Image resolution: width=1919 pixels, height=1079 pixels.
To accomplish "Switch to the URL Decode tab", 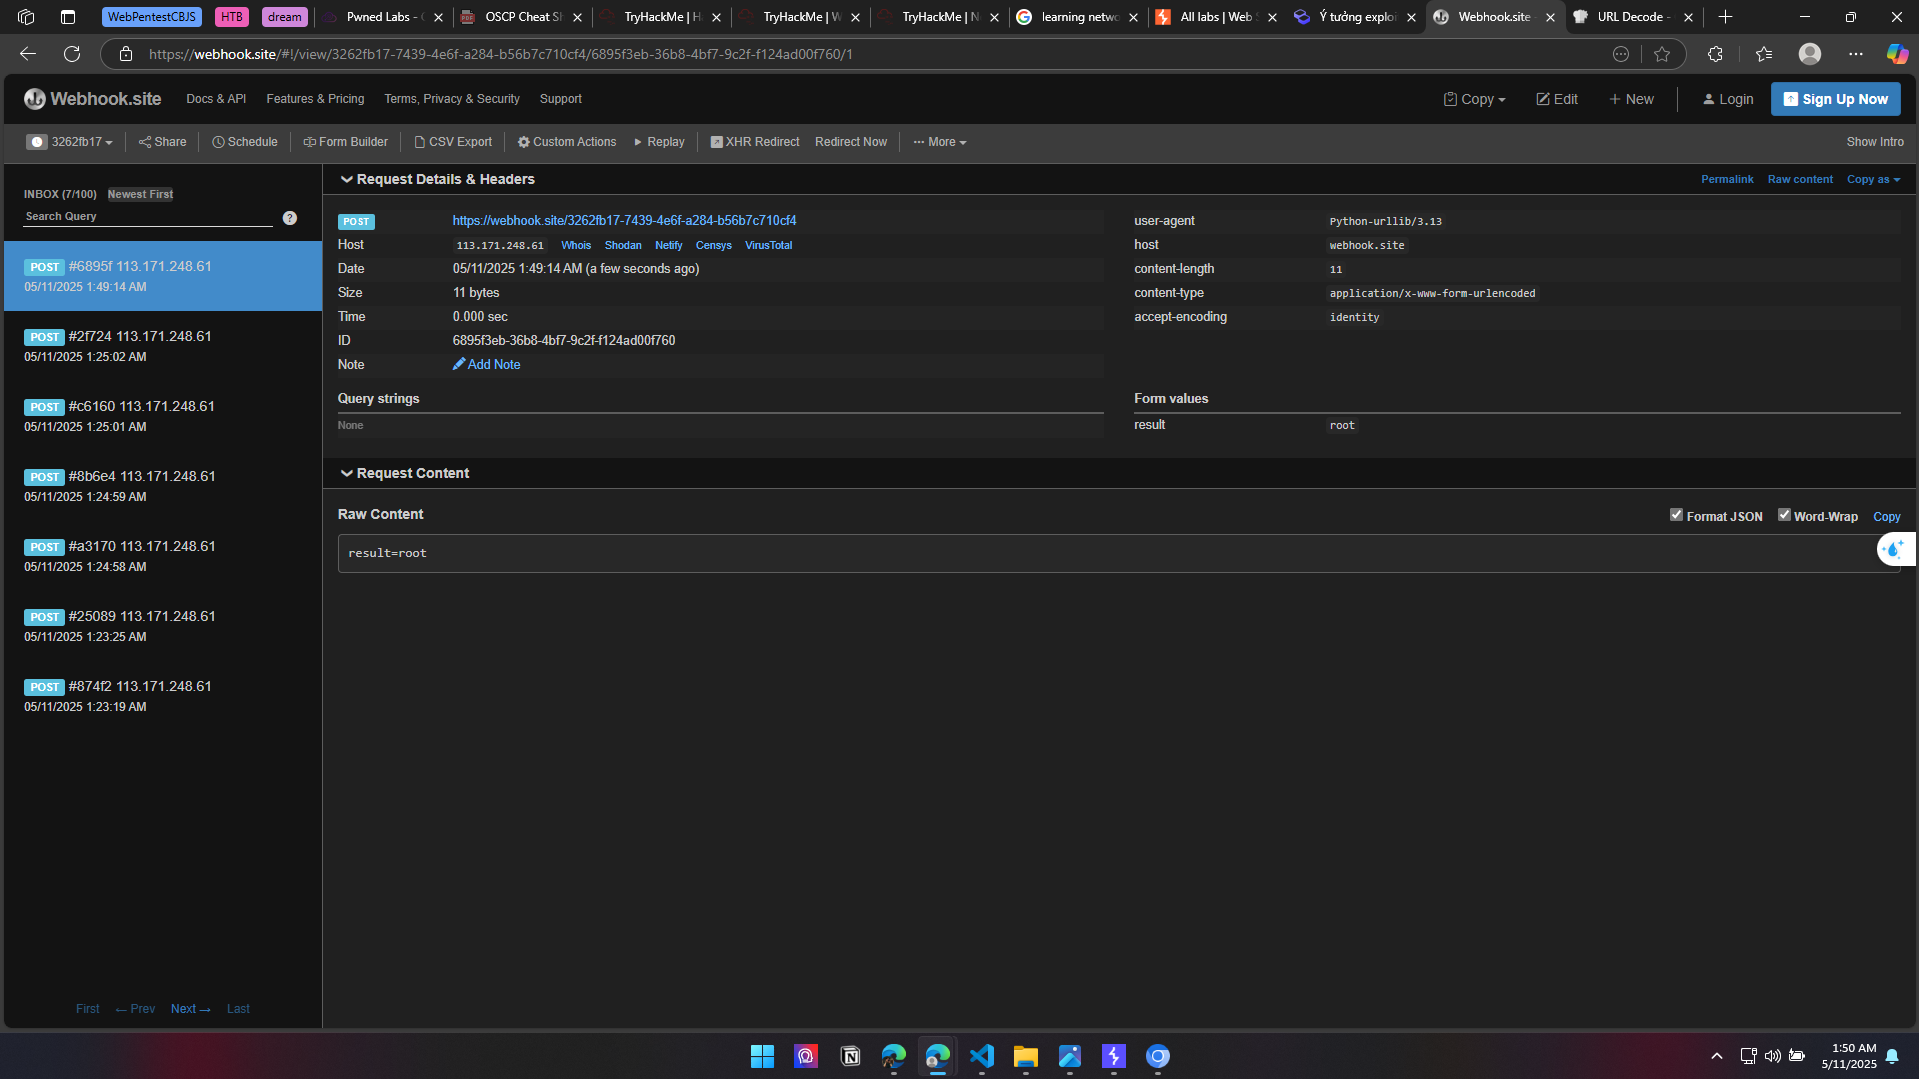I will [x=1630, y=17].
